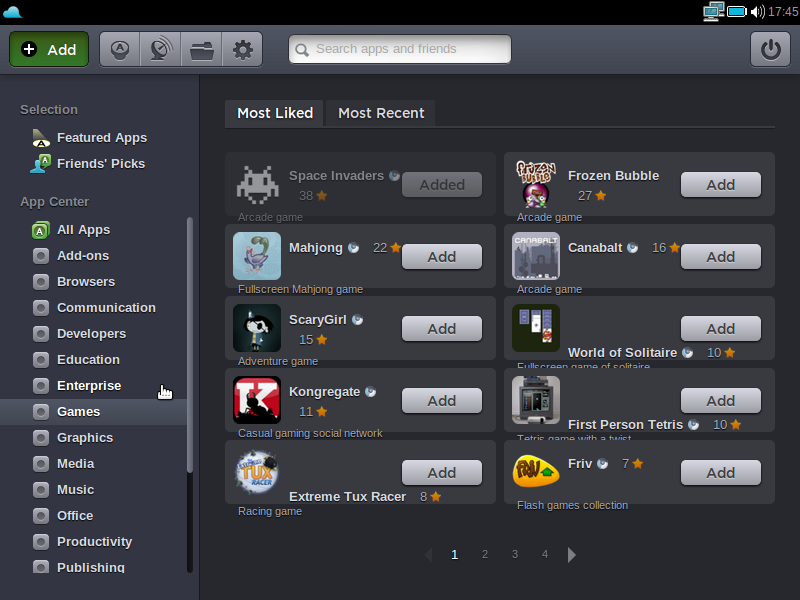Open the folder files icon in toolbar

(x=201, y=49)
